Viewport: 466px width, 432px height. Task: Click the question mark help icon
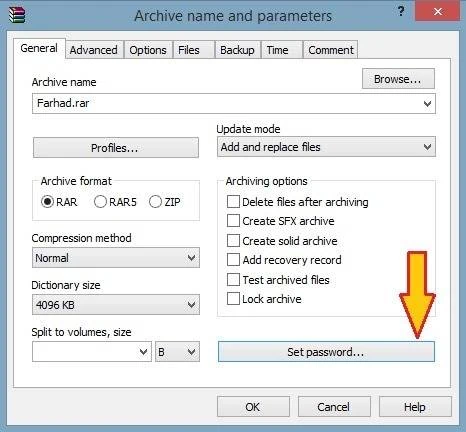coord(401,12)
